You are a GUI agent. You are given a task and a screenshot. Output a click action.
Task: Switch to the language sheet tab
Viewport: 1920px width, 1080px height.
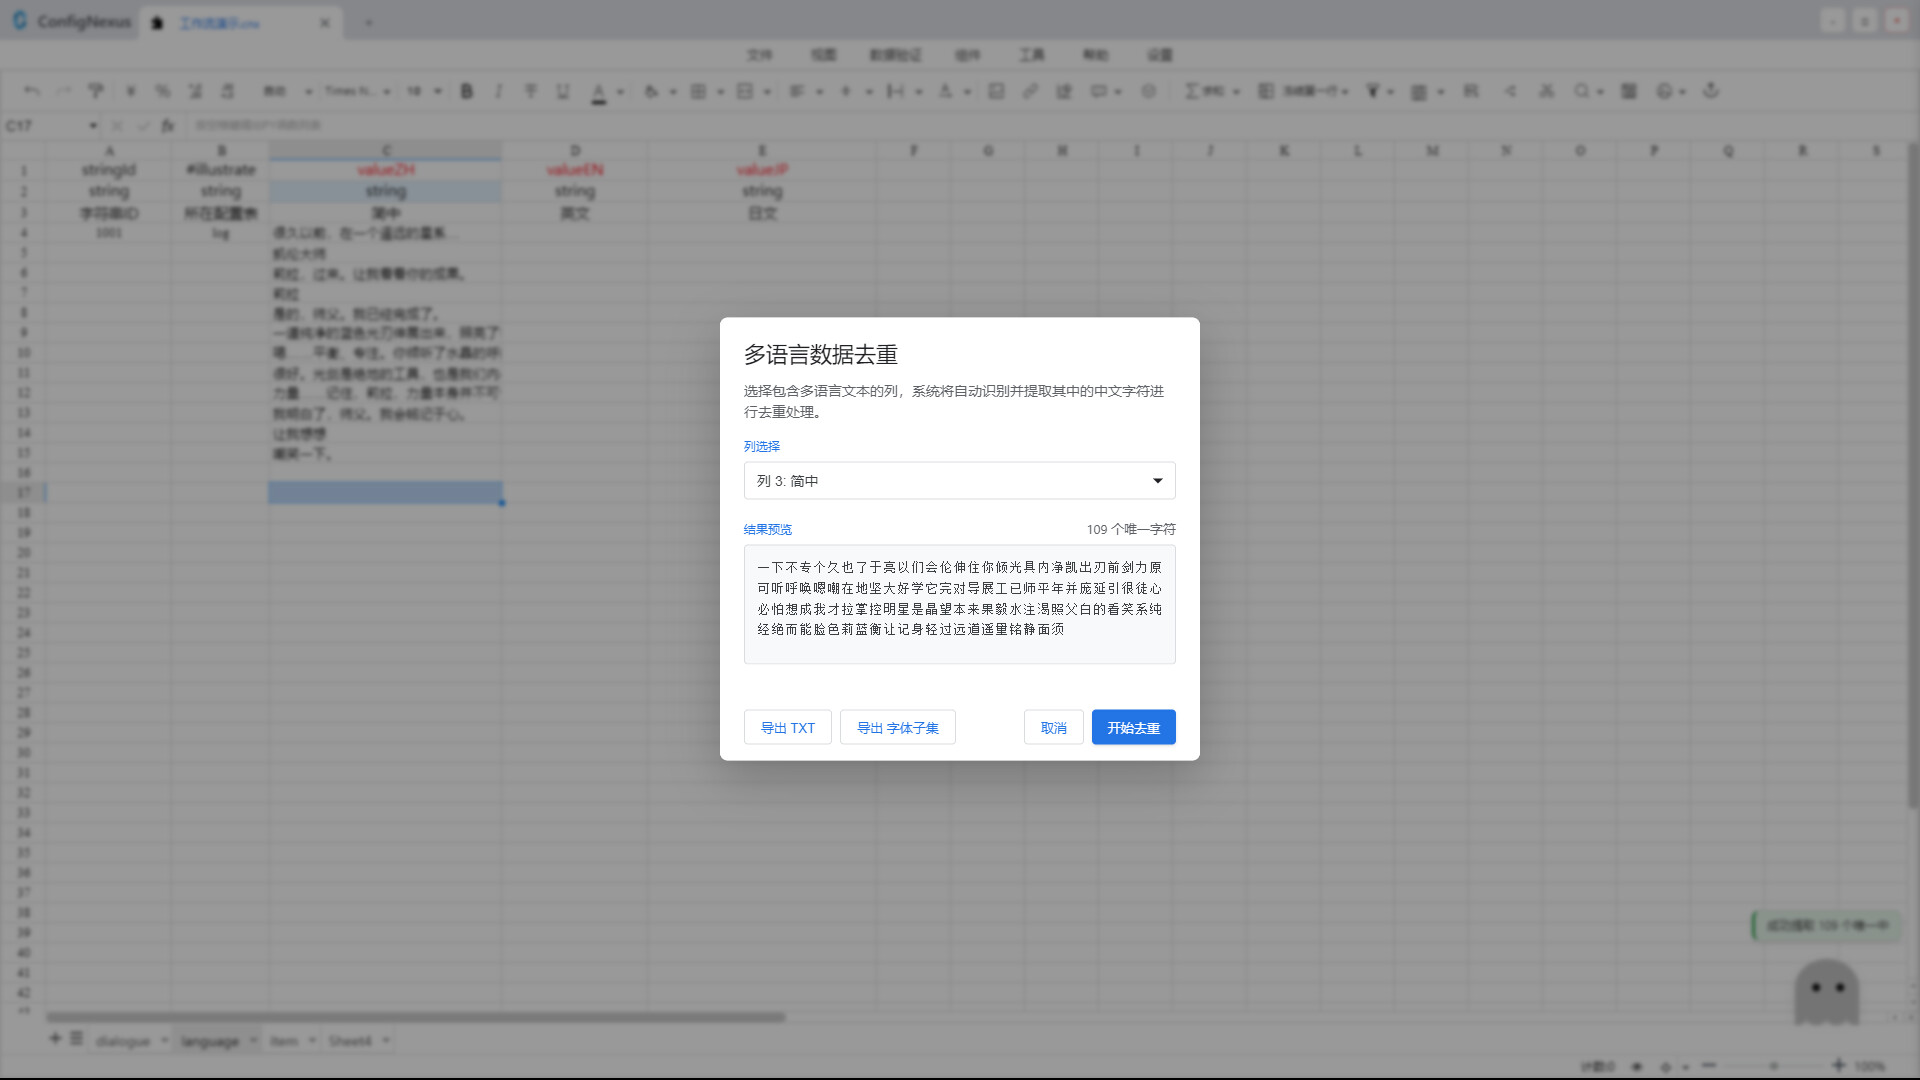coord(209,1040)
